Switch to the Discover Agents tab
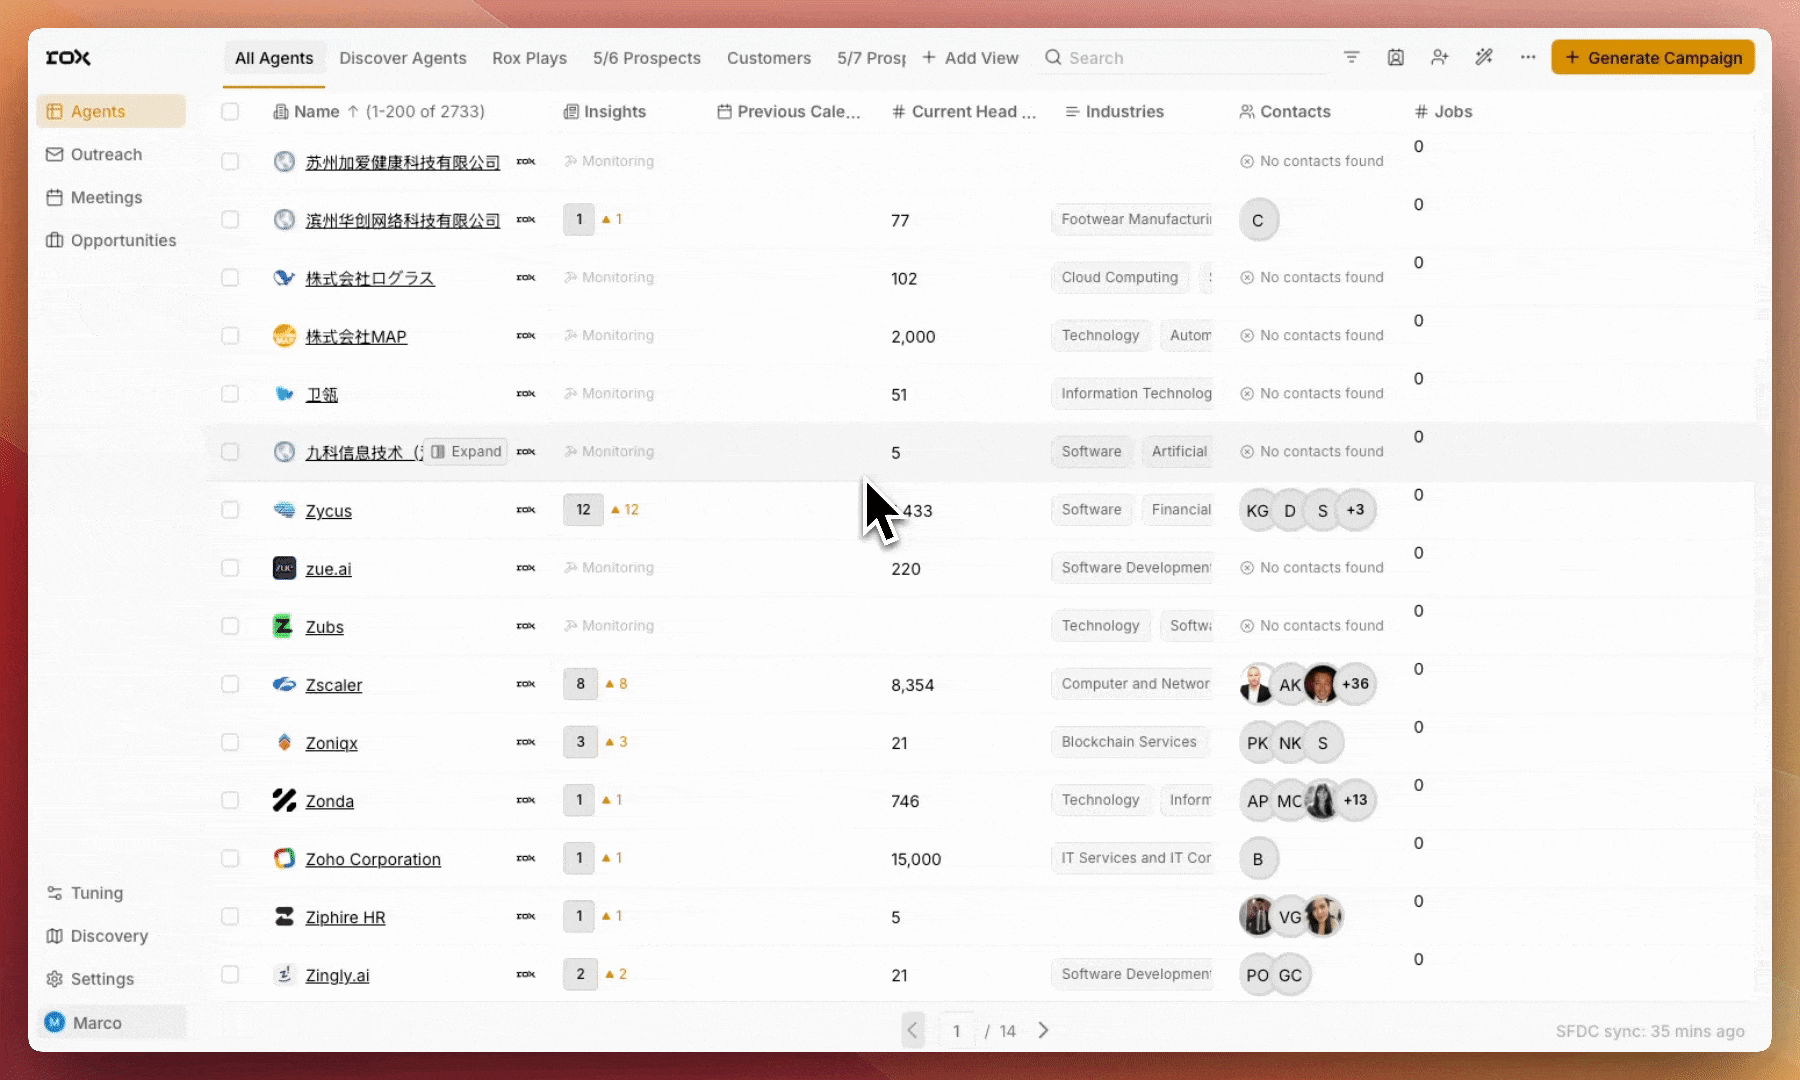 pyautogui.click(x=402, y=58)
